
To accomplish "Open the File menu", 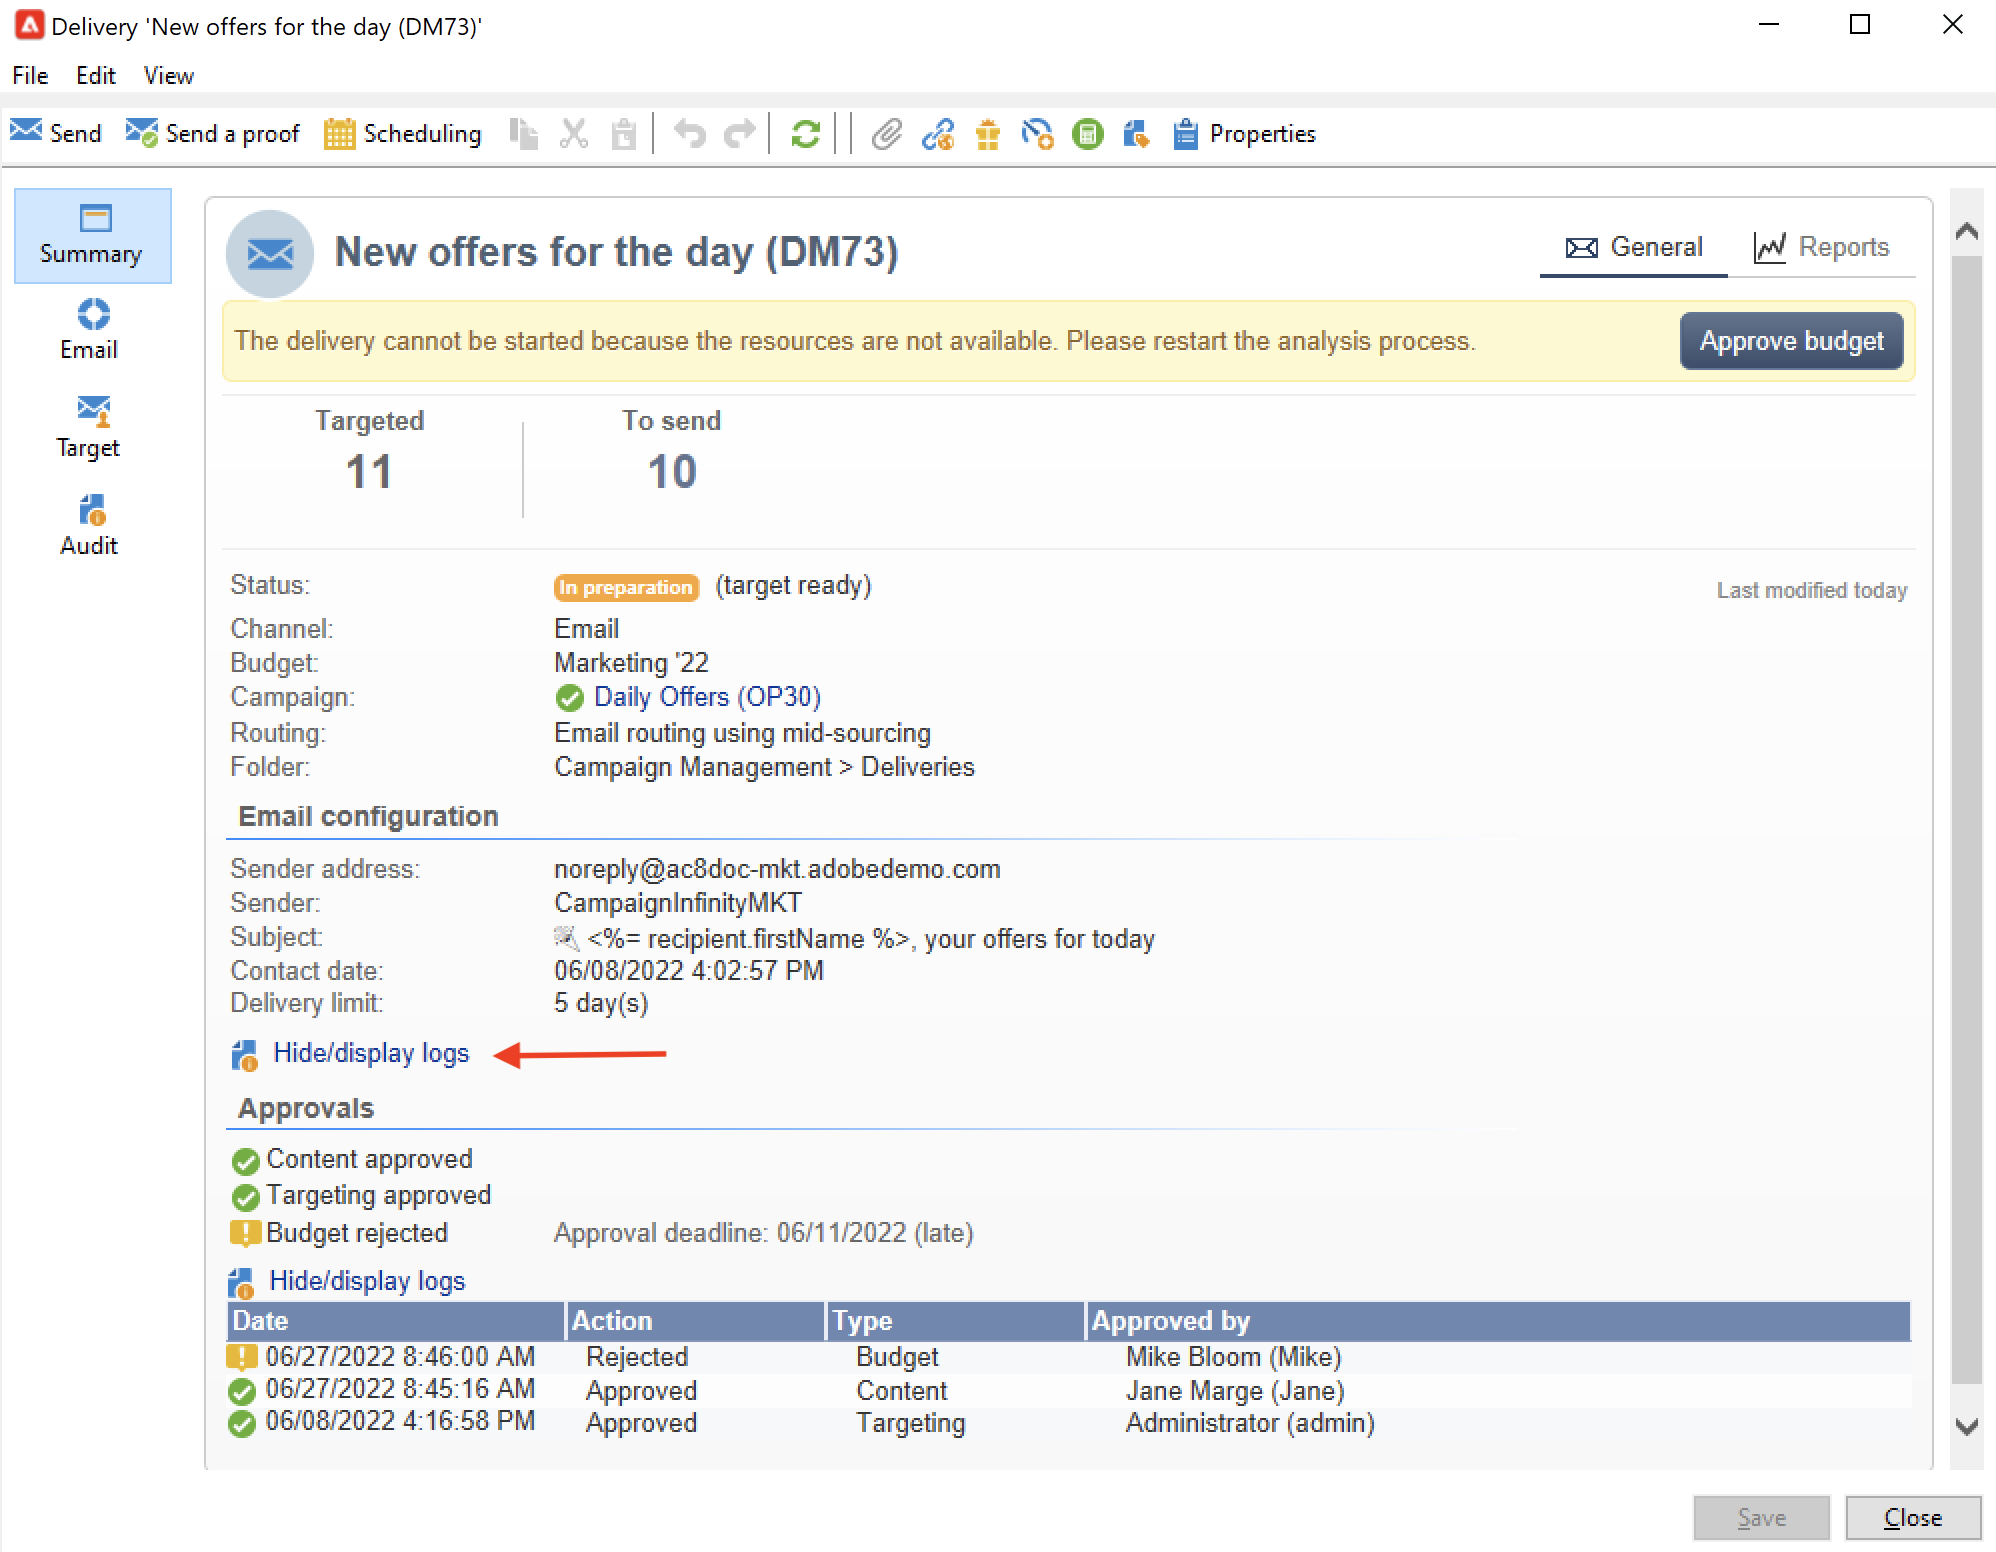I will pyautogui.click(x=30, y=76).
